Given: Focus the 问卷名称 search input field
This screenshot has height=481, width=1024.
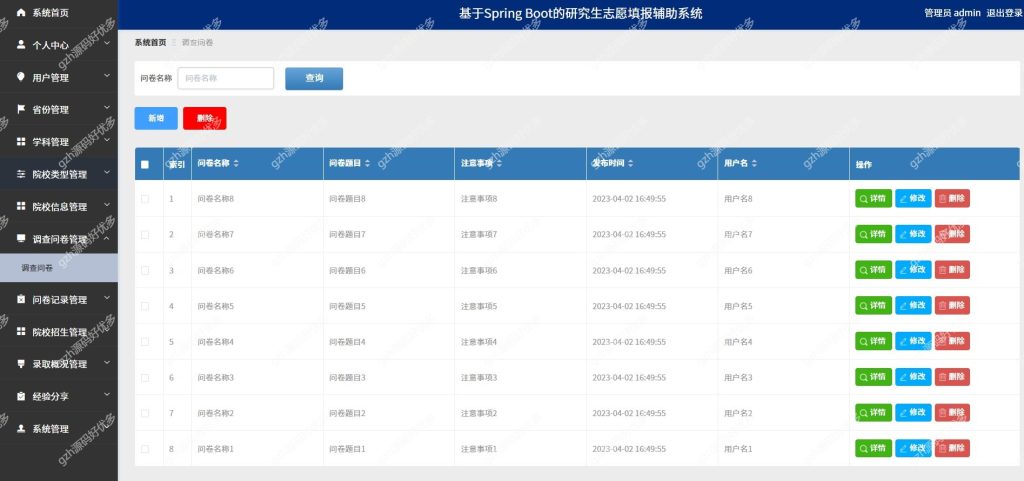Looking at the screenshot, I should click(x=226, y=78).
